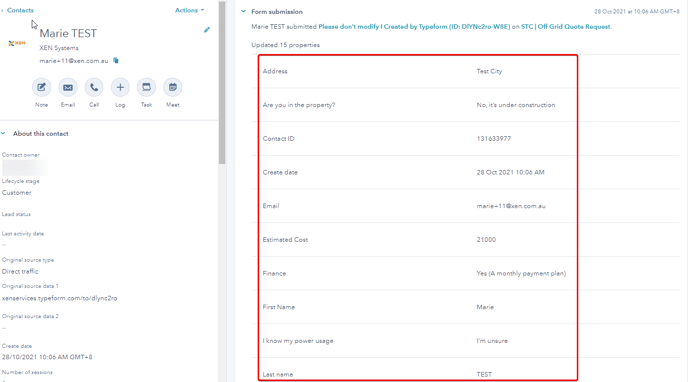688x382 pixels.
Task: Click the Lifecycle stage Customer field
Action: (17, 193)
